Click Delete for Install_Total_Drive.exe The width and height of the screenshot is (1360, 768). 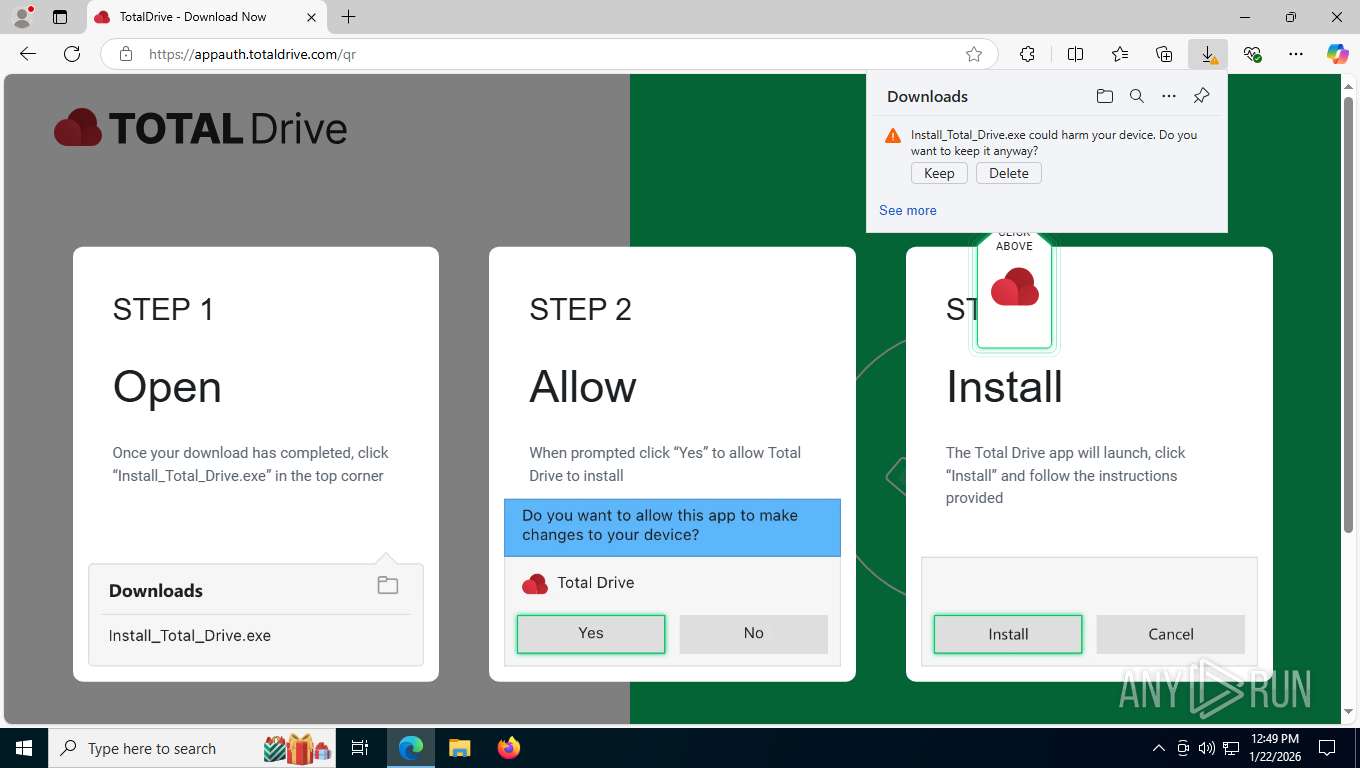tap(1009, 173)
